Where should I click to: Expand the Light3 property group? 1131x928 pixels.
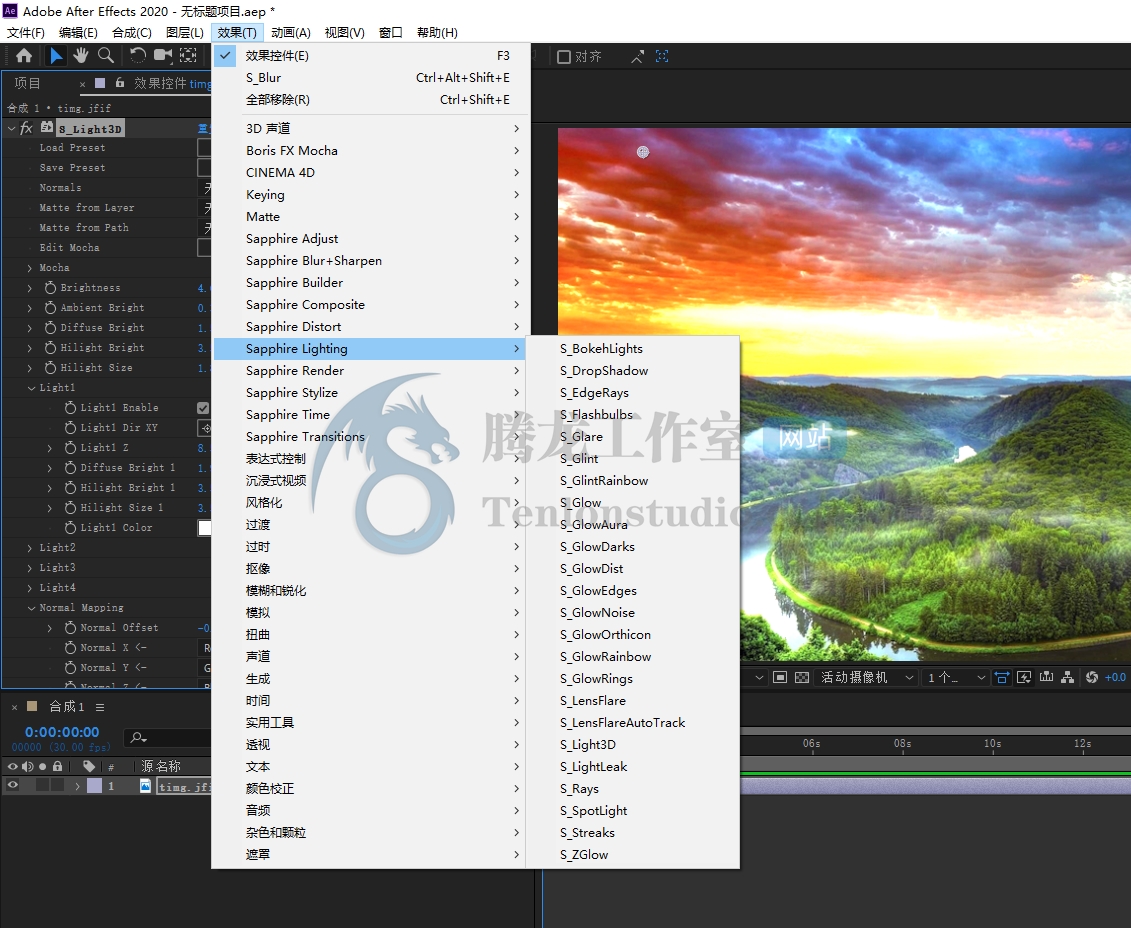(30, 568)
